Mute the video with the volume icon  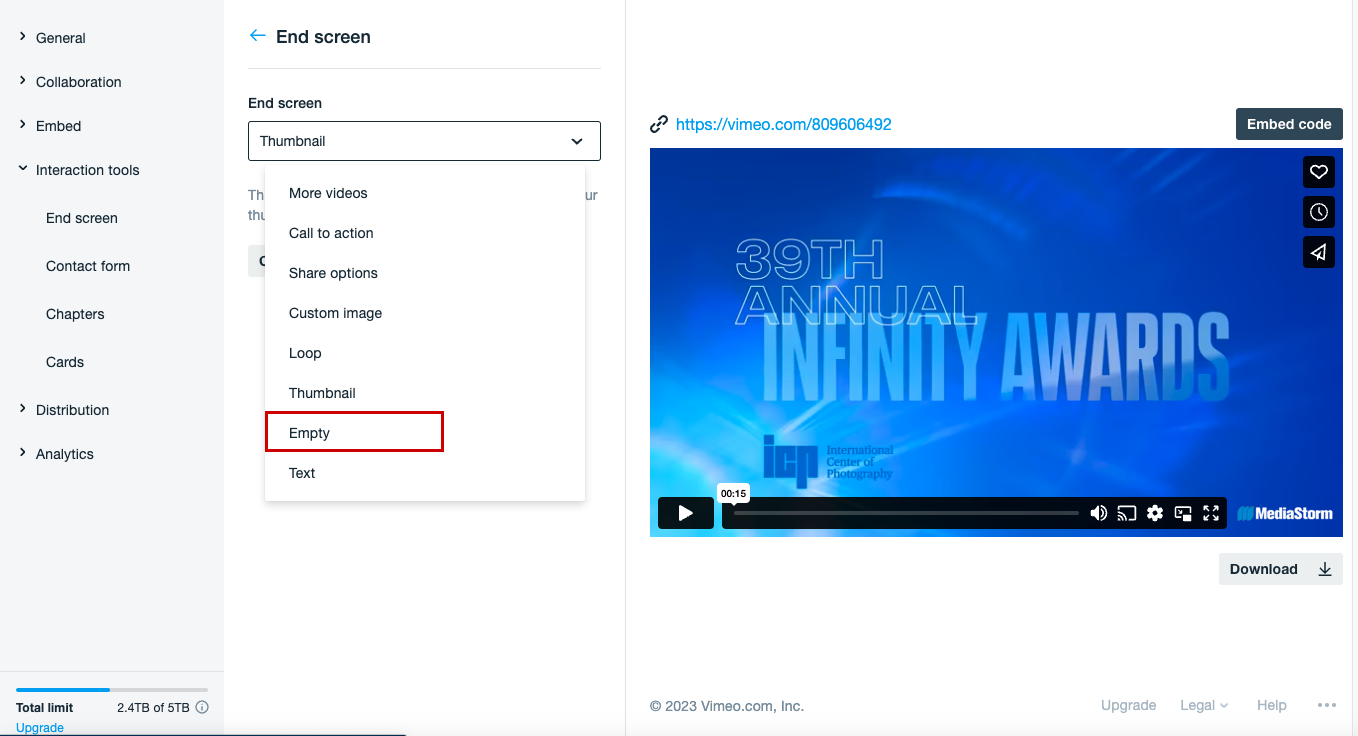(1098, 512)
